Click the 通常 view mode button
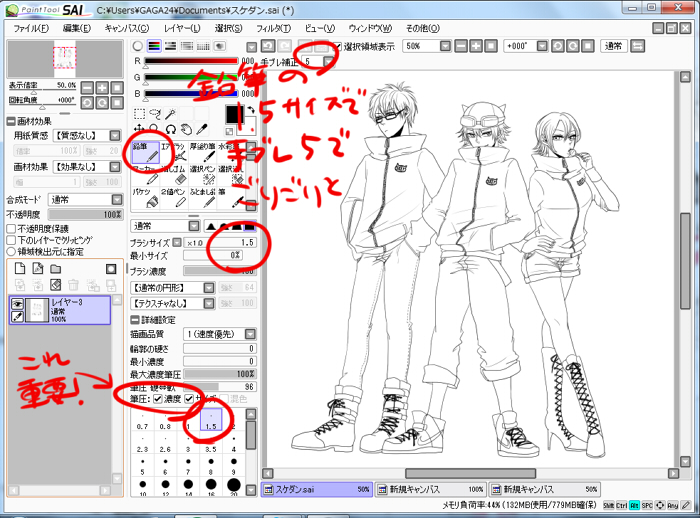700x518 pixels. point(613,46)
